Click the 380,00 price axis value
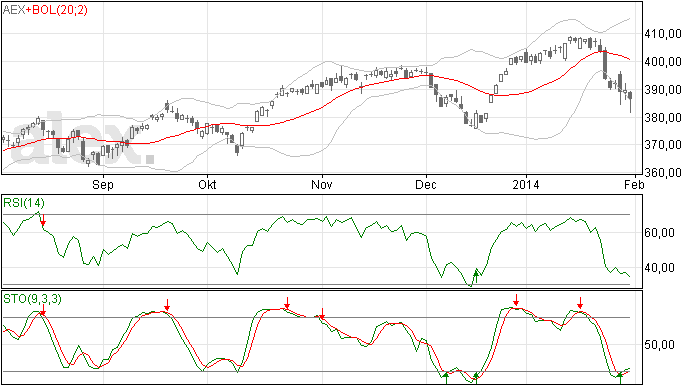 [663, 118]
